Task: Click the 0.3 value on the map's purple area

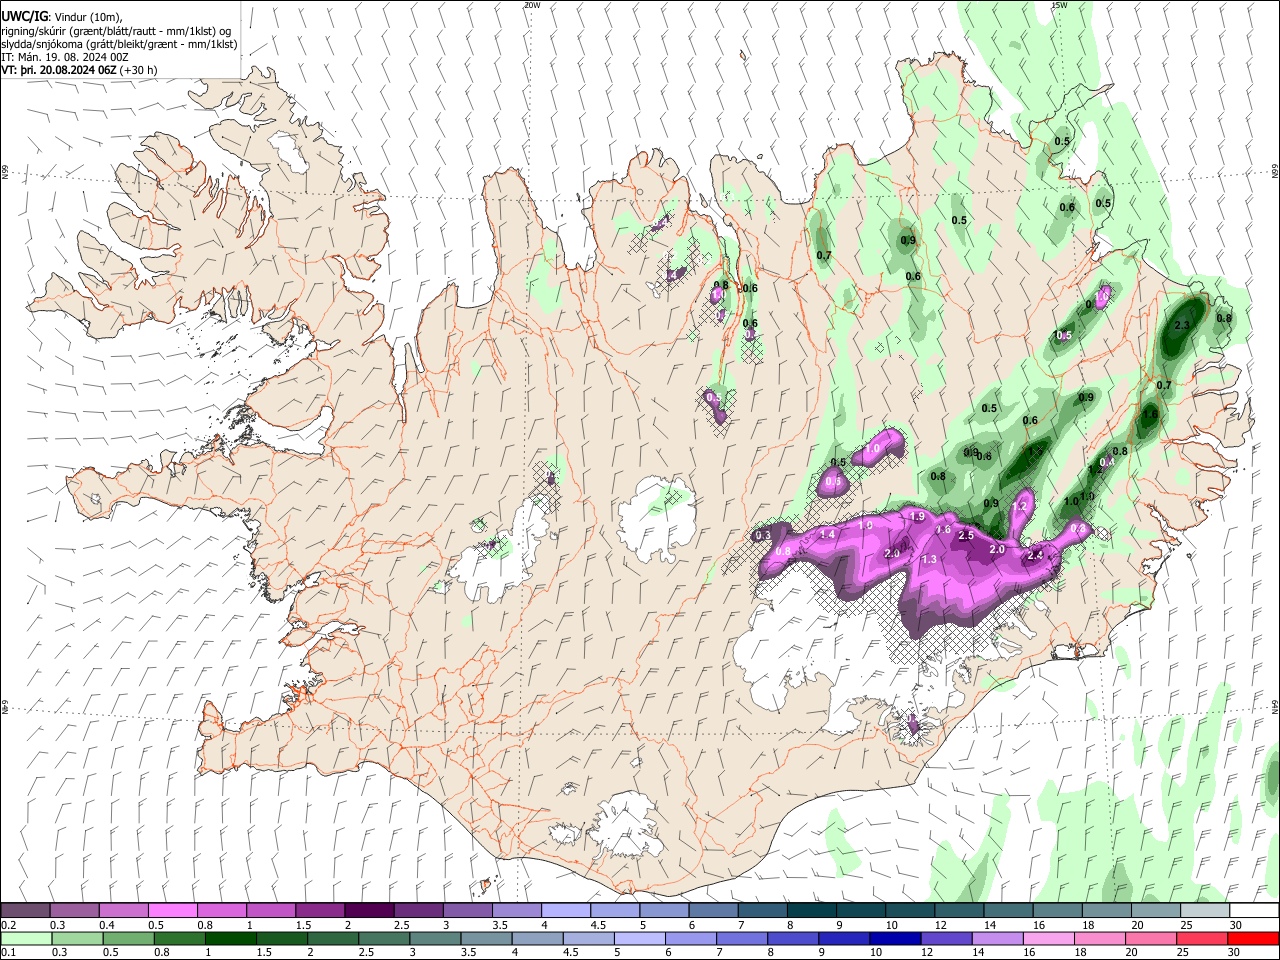Action: click(763, 536)
